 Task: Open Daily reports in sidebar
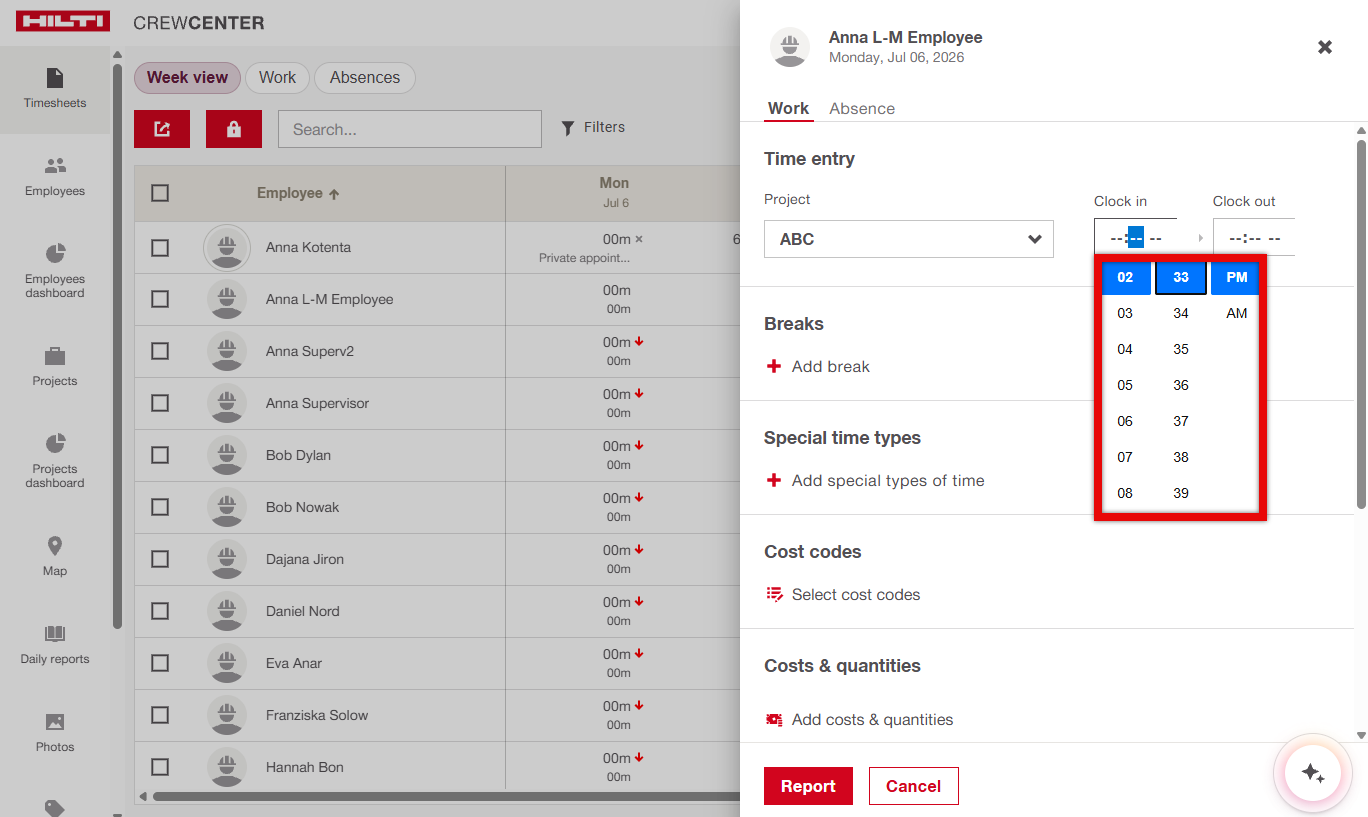(55, 645)
